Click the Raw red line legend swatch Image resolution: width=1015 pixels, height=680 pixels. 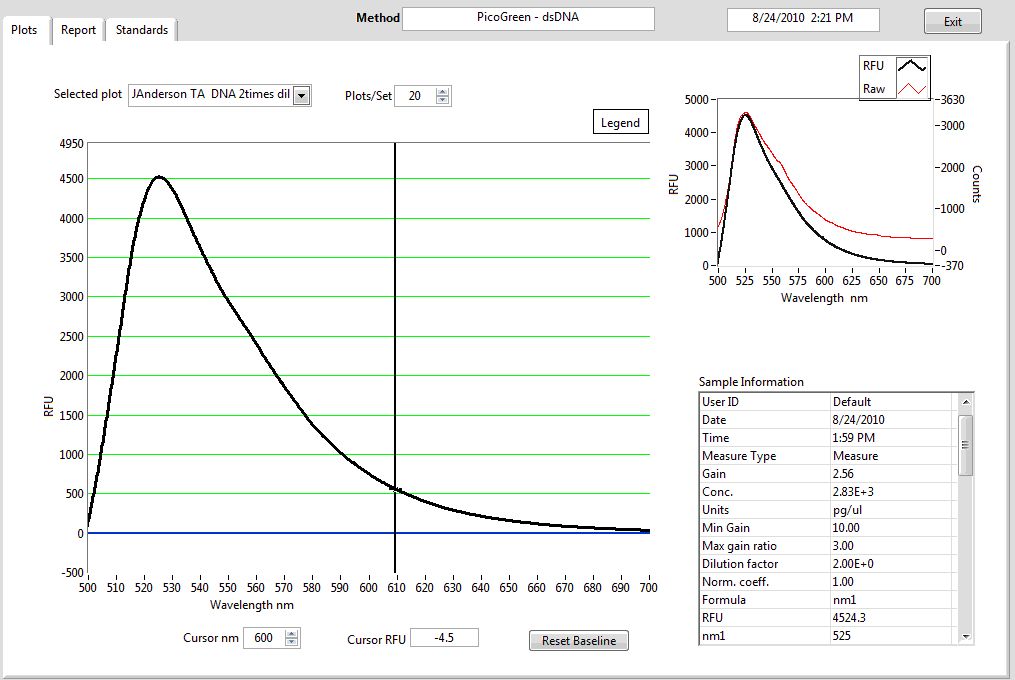pyautogui.click(x=911, y=89)
